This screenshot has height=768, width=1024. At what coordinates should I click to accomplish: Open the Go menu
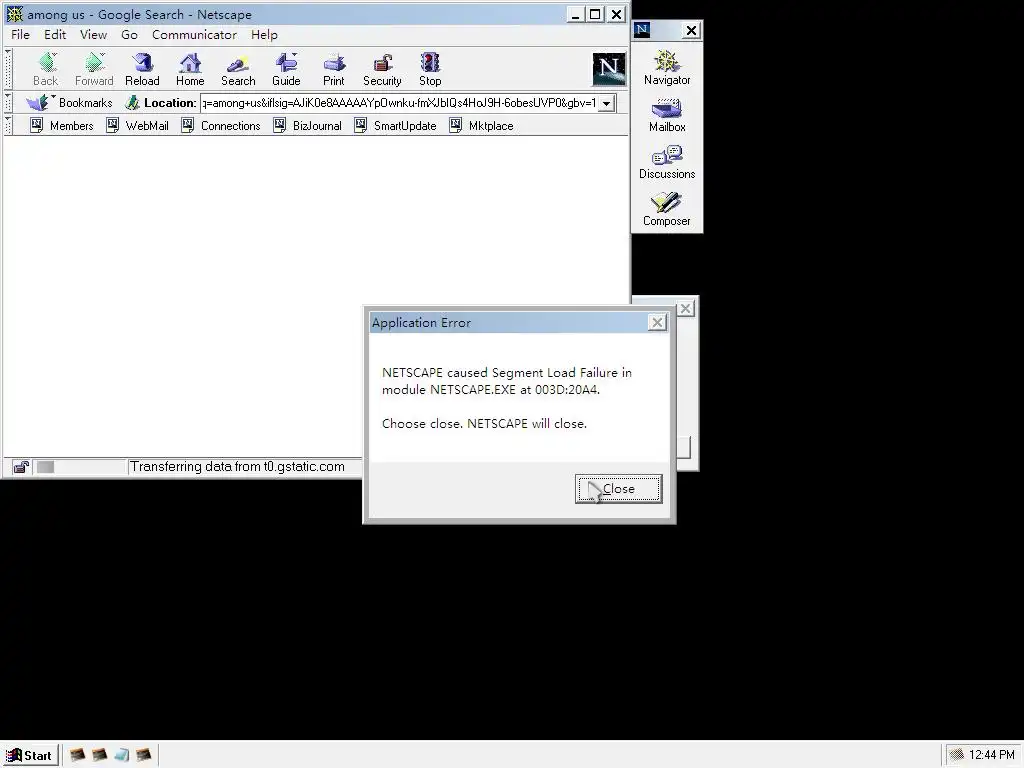129,35
